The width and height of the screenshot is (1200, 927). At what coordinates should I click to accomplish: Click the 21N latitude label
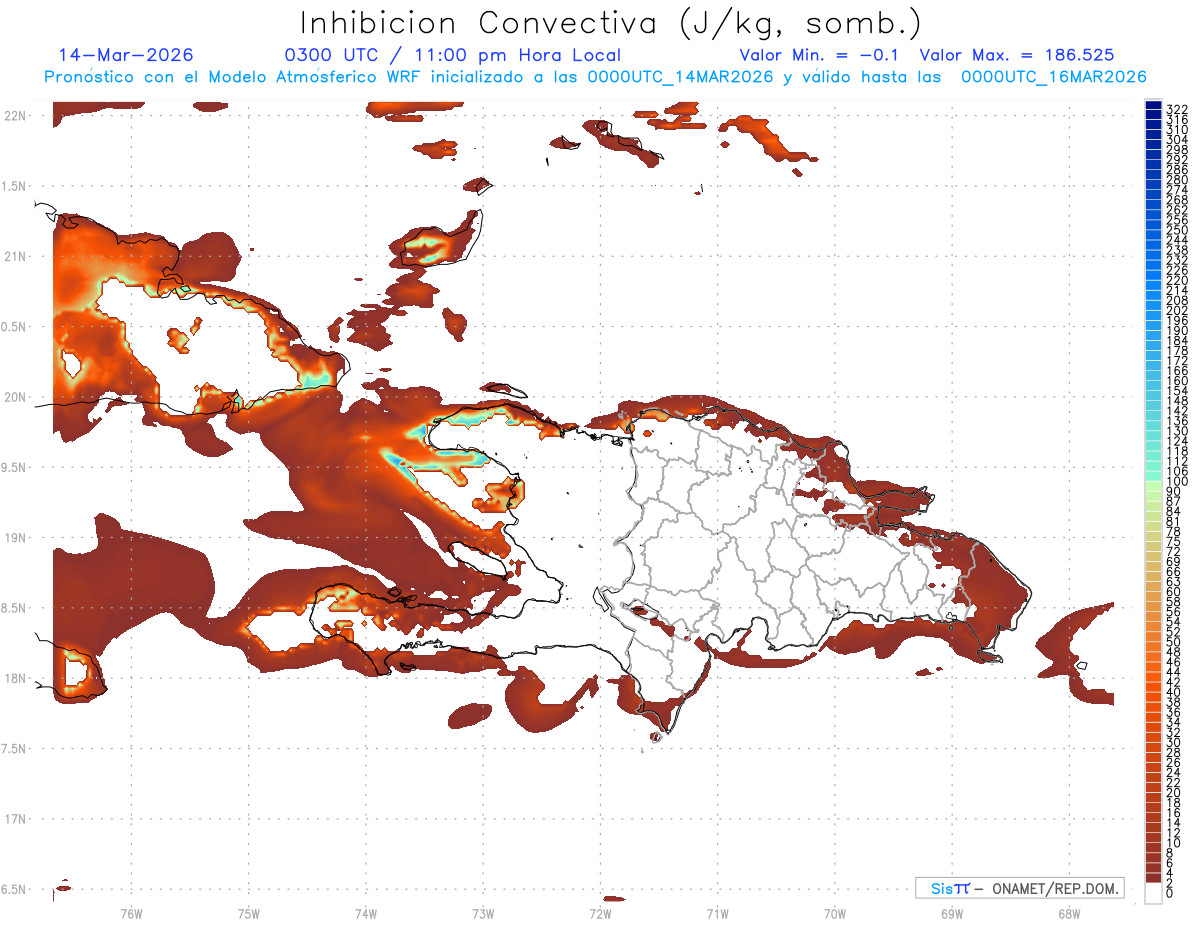click(15, 256)
